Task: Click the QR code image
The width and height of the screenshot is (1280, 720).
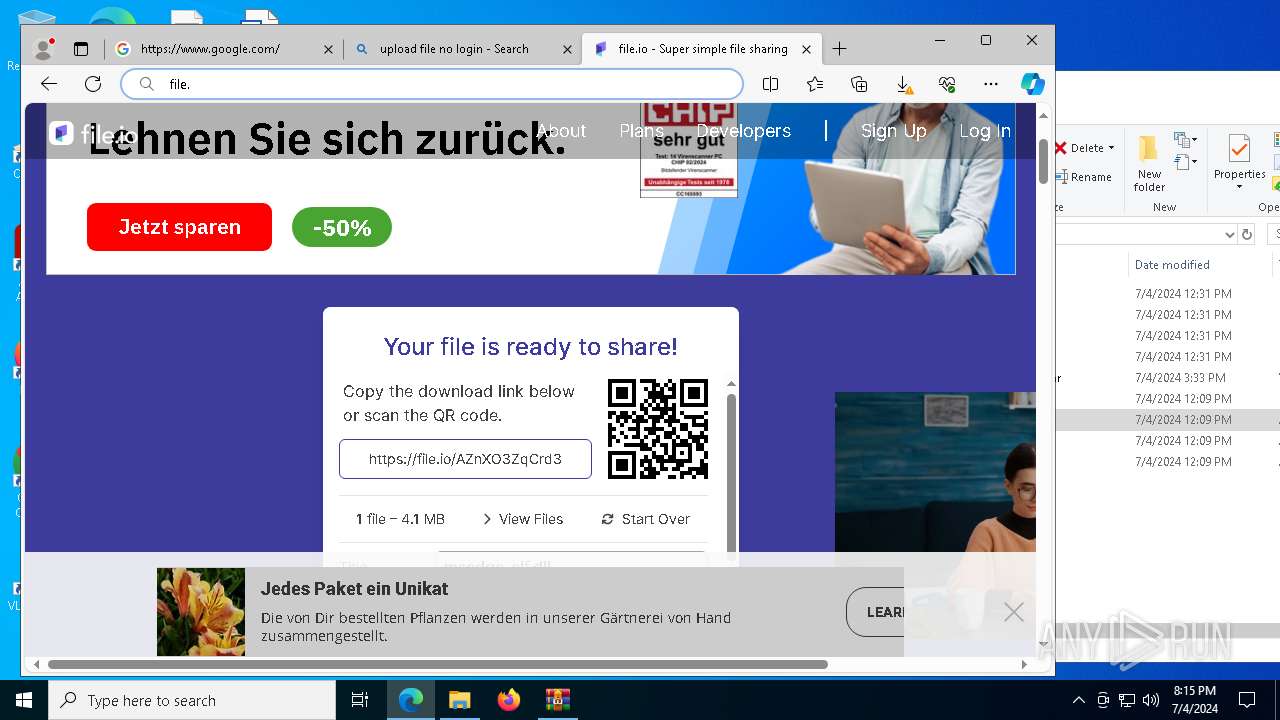Action: (x=658, y=429)
